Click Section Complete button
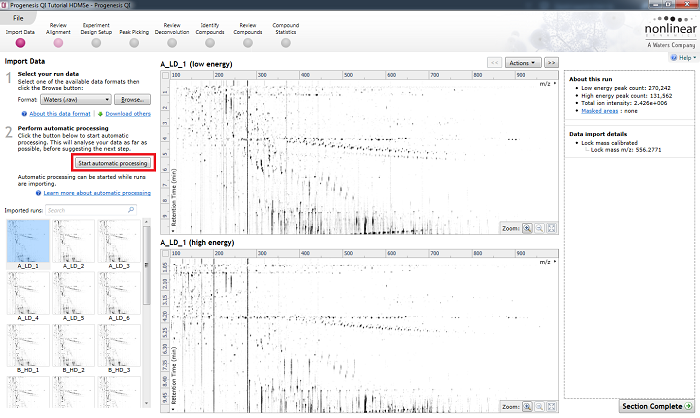Image resolution: width=700 pixels, height=418 pixels. (657, 406)
